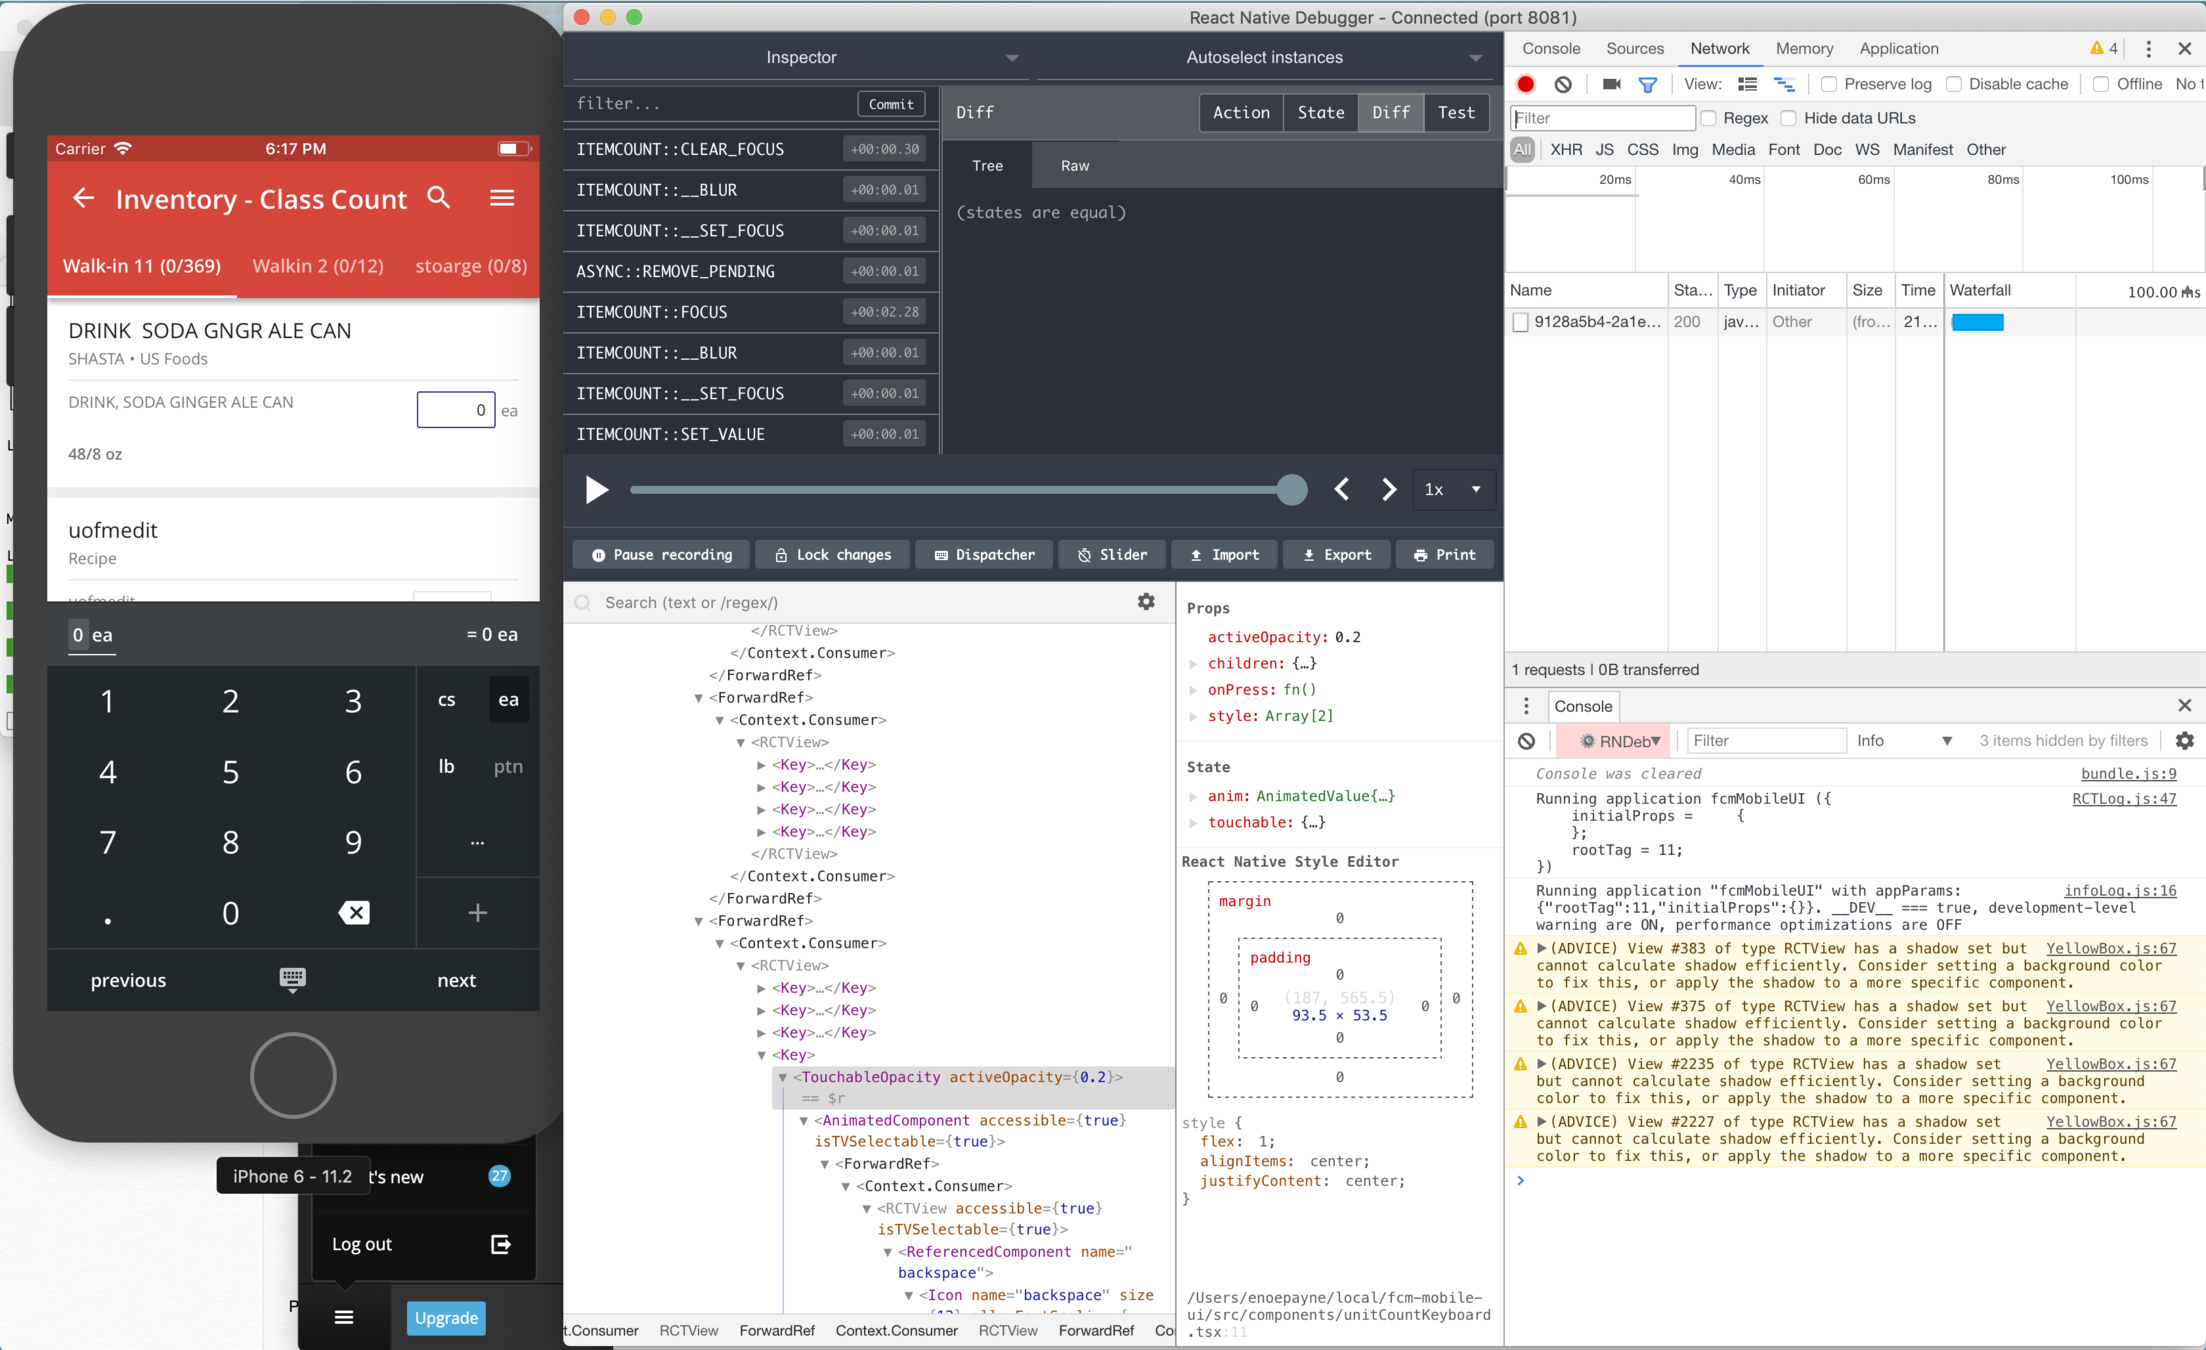2206x1350 pixels.
Task: Toggle the network filter funnel icon
Action: (x=1647, y=84)
